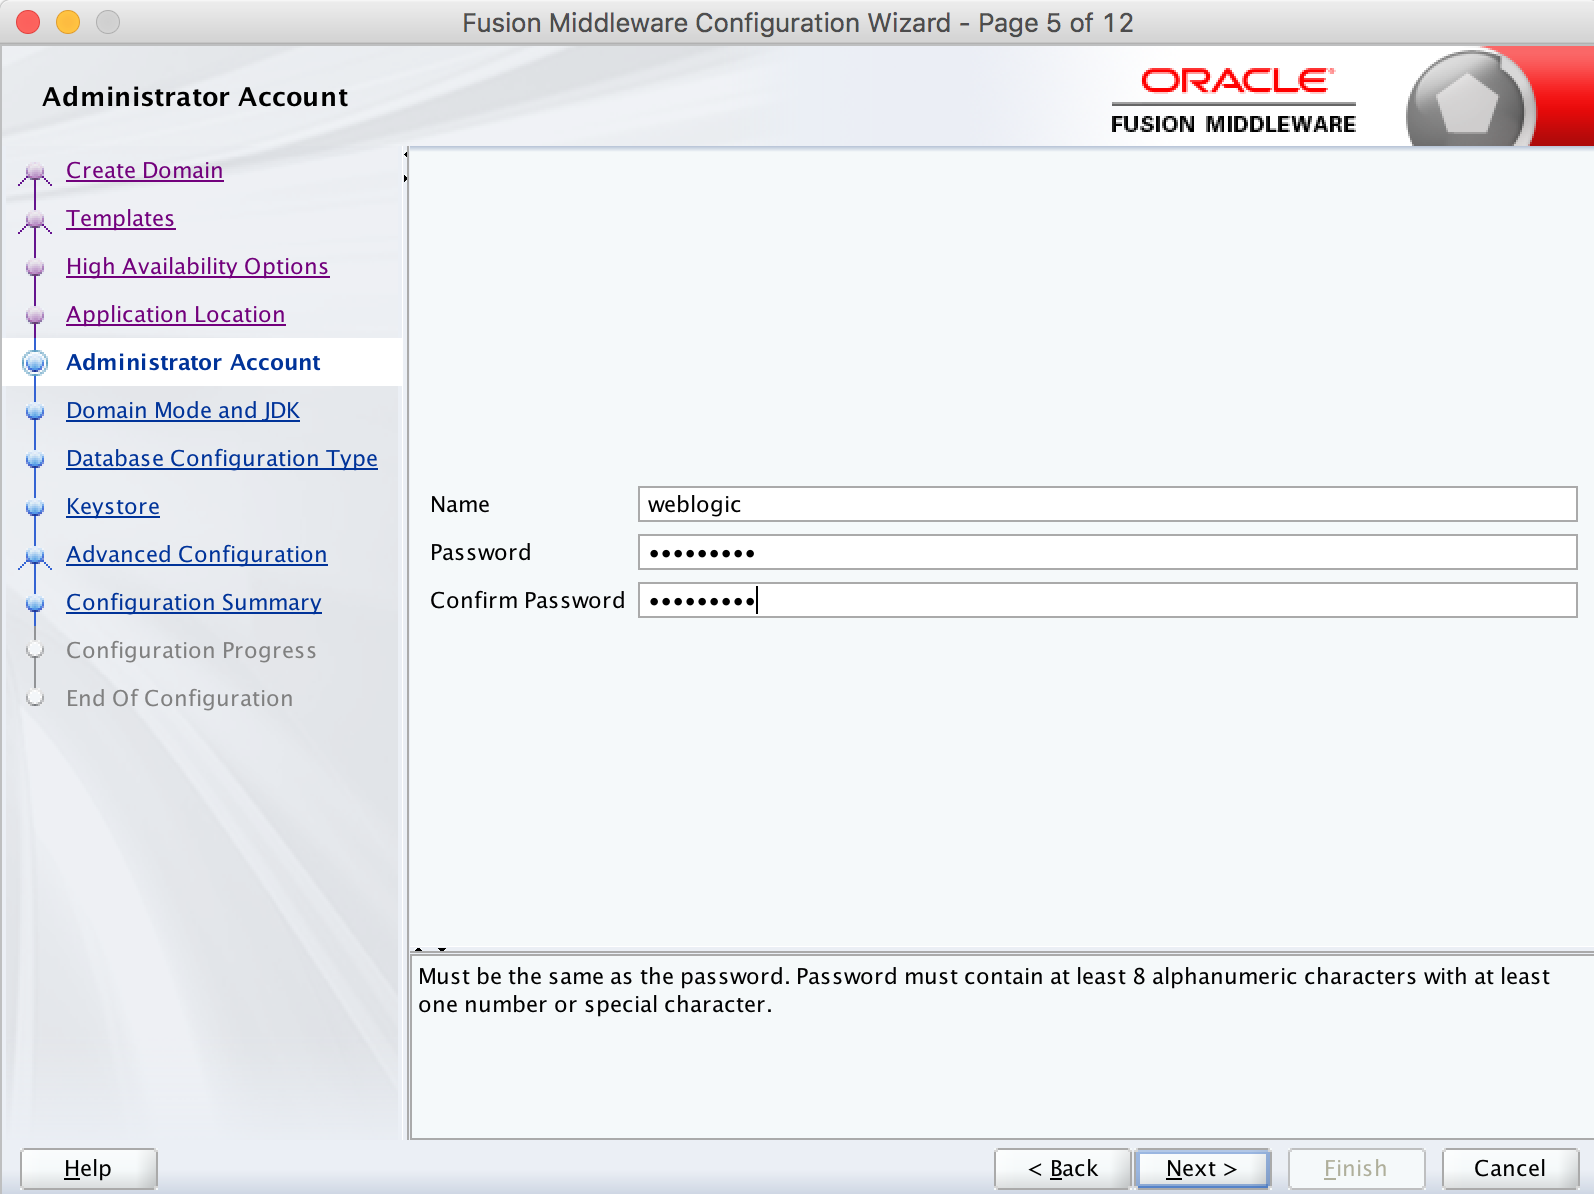Click the Configuration Progress step label
Image resolution: width=1594 pixels, height=1194 pixels.
pyautogui.click(x=191, y=651)
